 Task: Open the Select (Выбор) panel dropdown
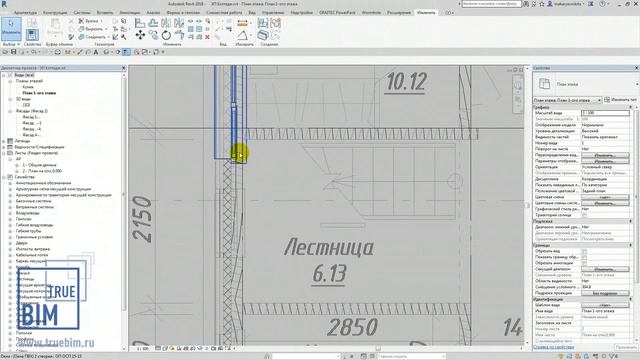(x=11, y=44)
